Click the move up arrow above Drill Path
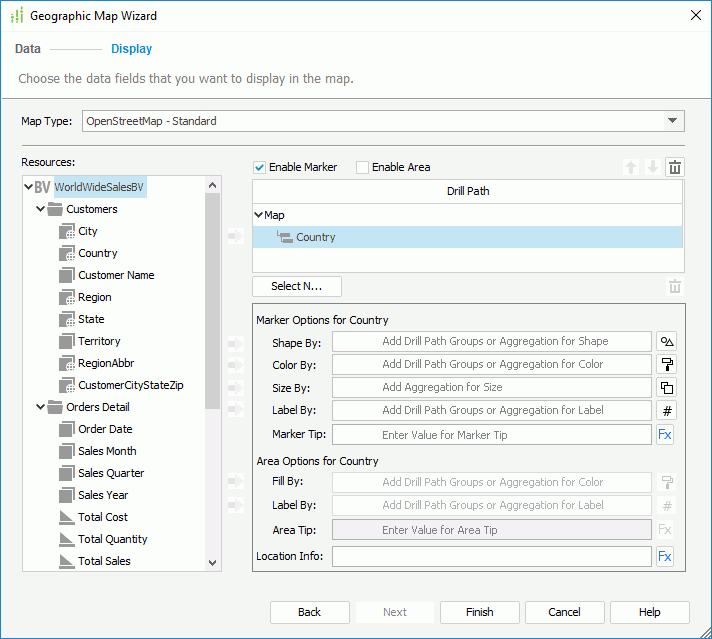Viewport: 712px width, 639px height. click(x=631, y=167)
